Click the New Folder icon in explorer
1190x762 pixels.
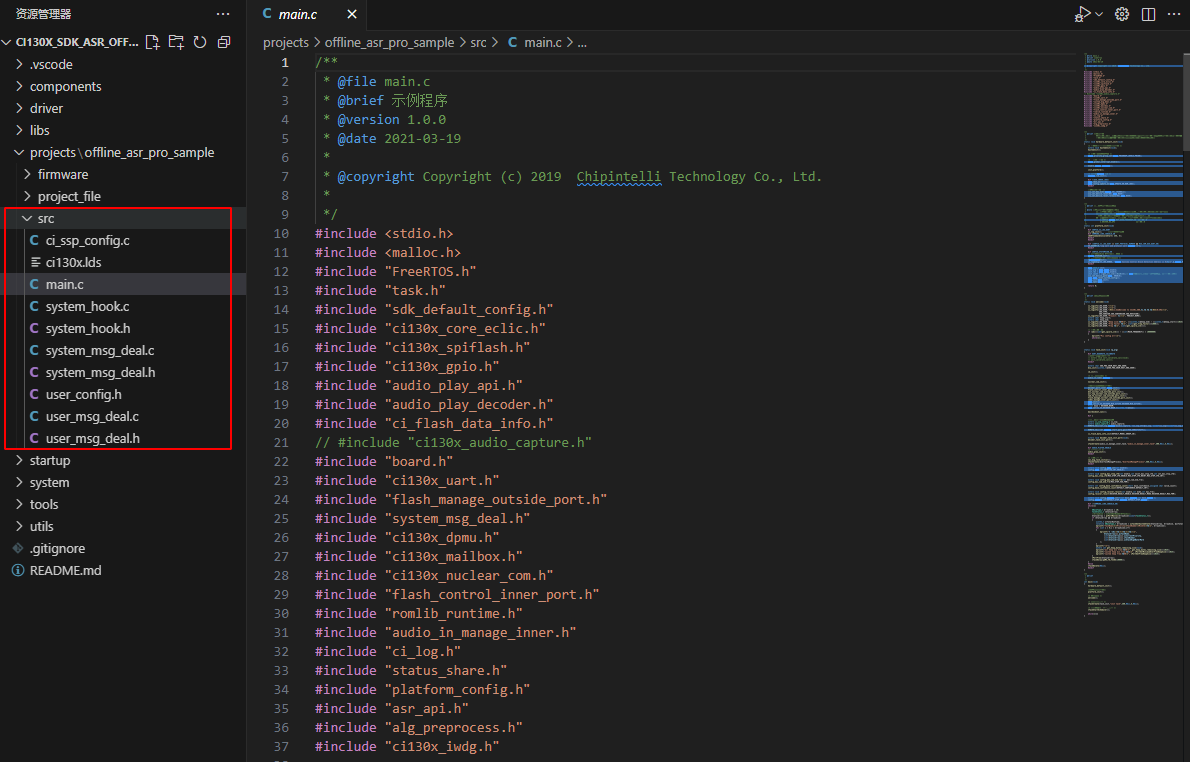coord(176,42)
